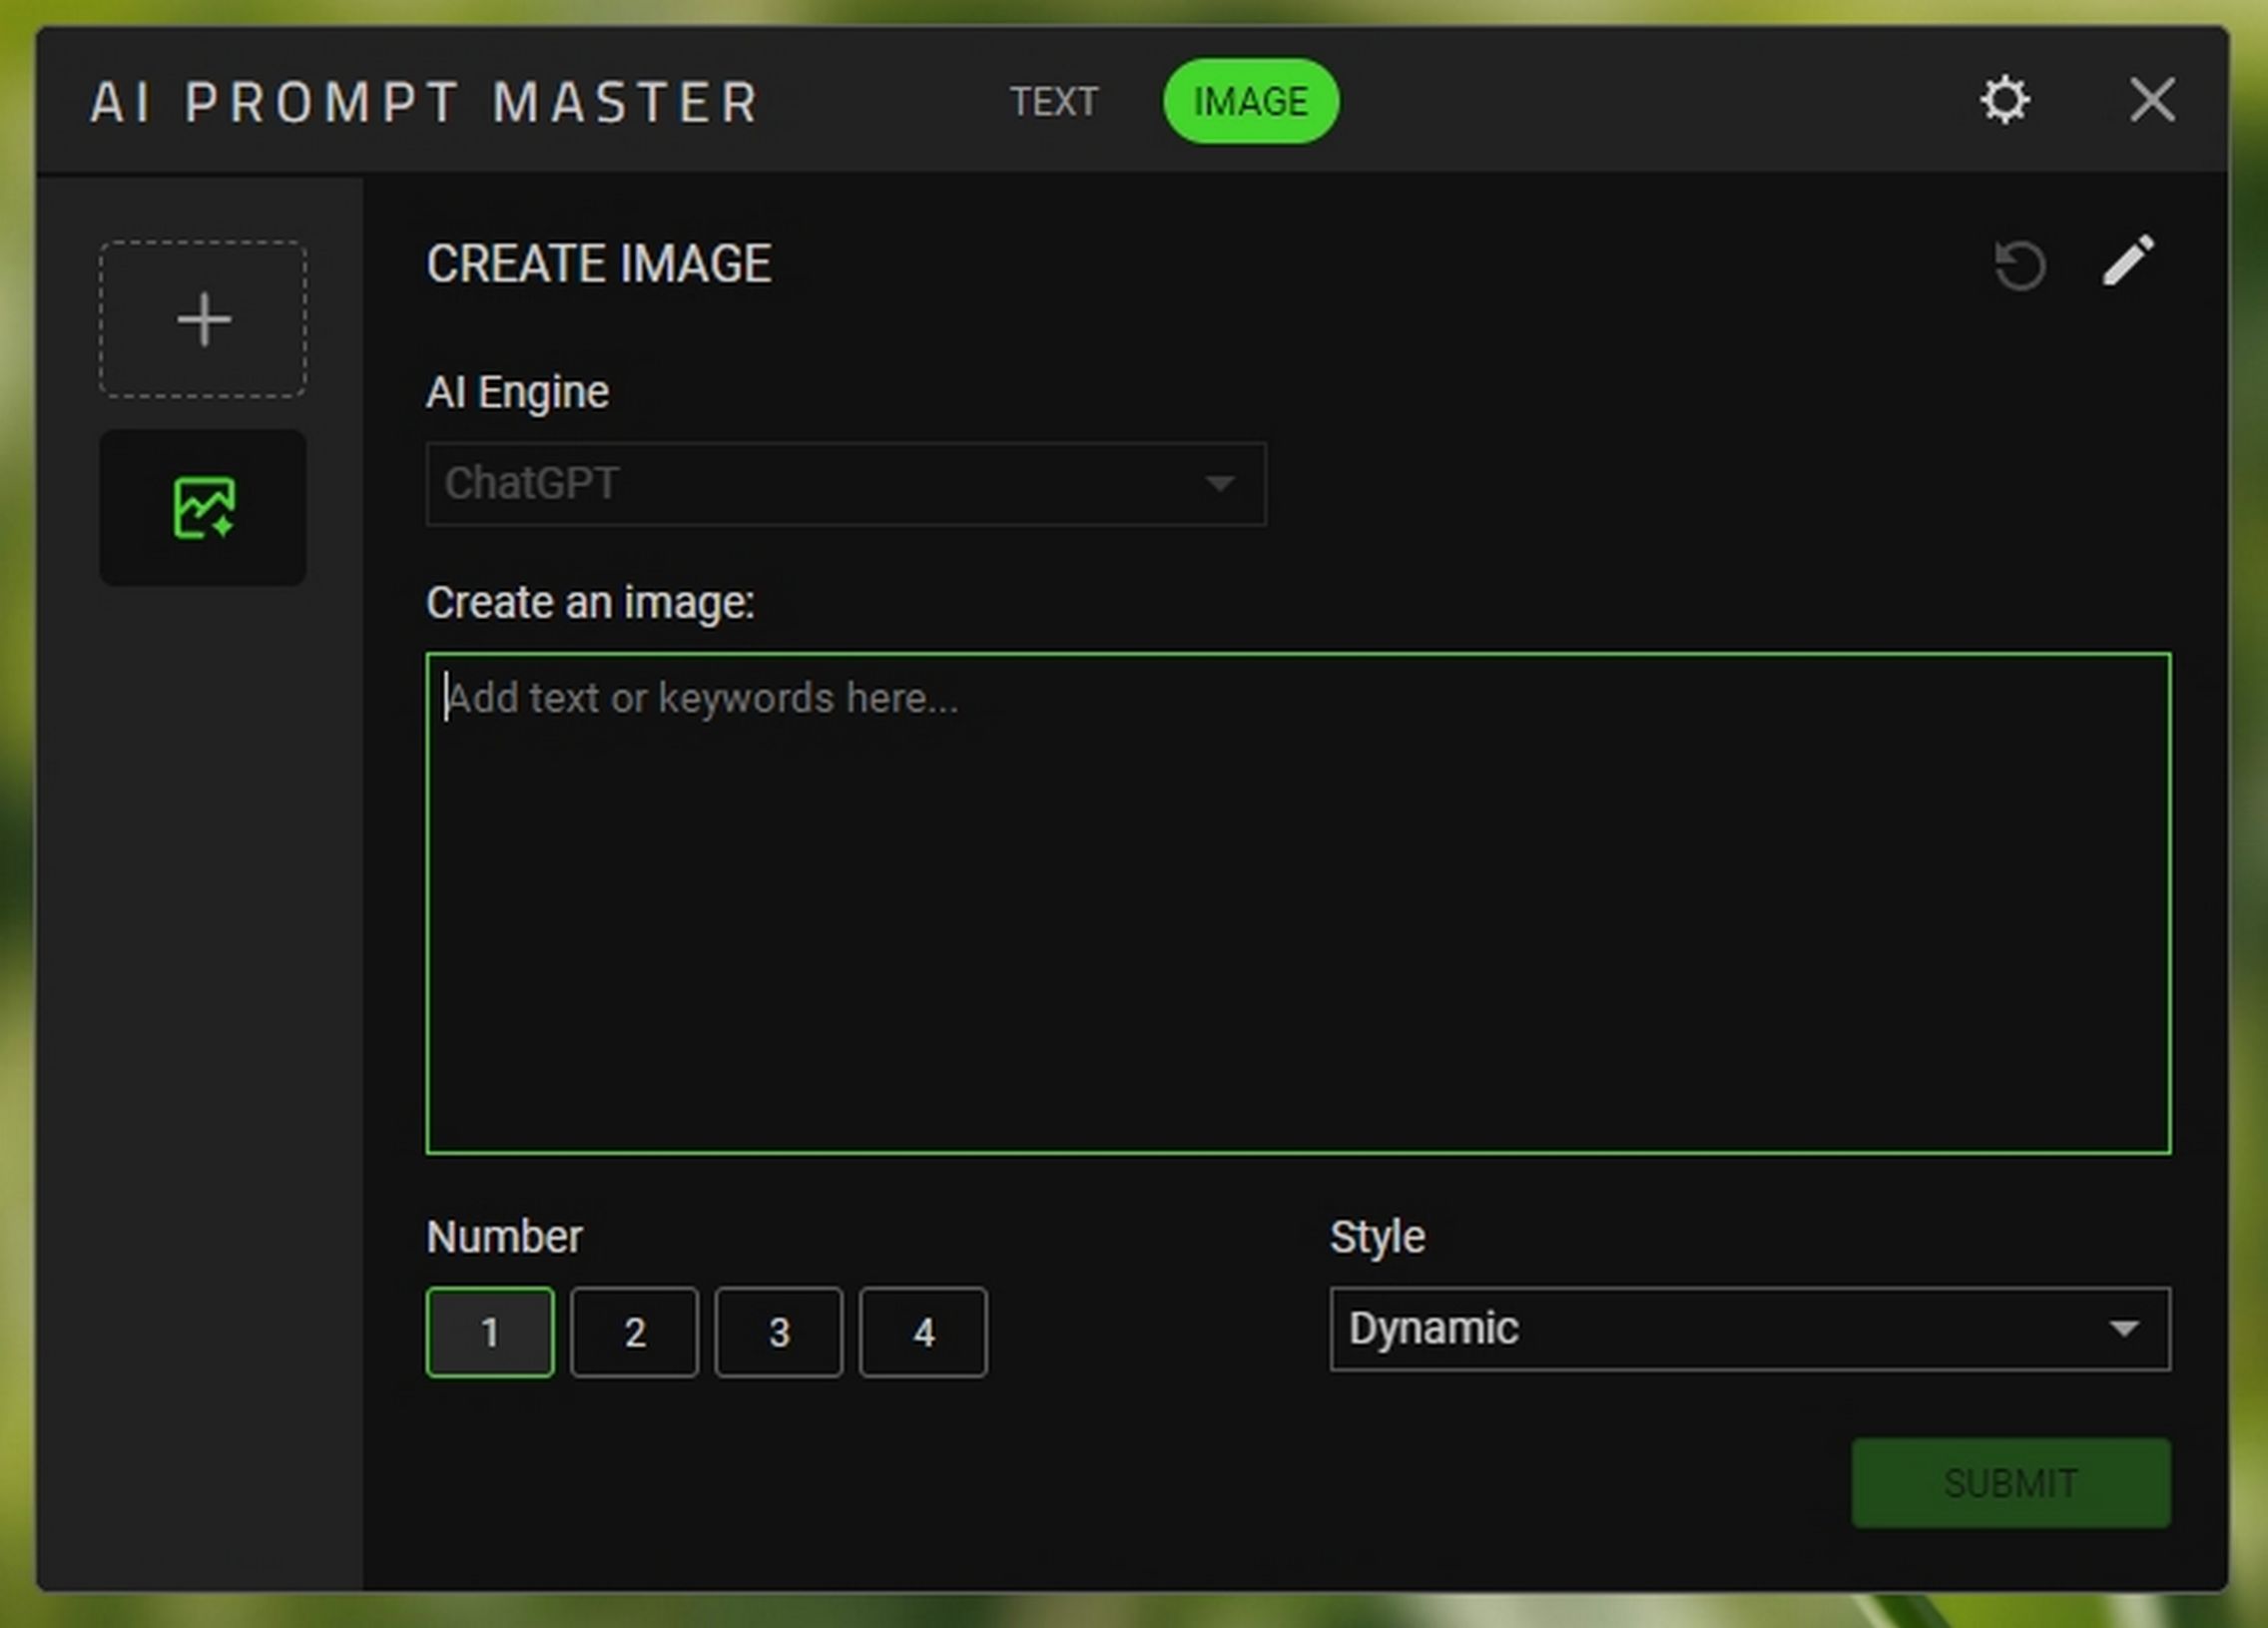The image size is (2268, 1628).
Task: Click the reset arrow icon
Action: click(2019, 265)
